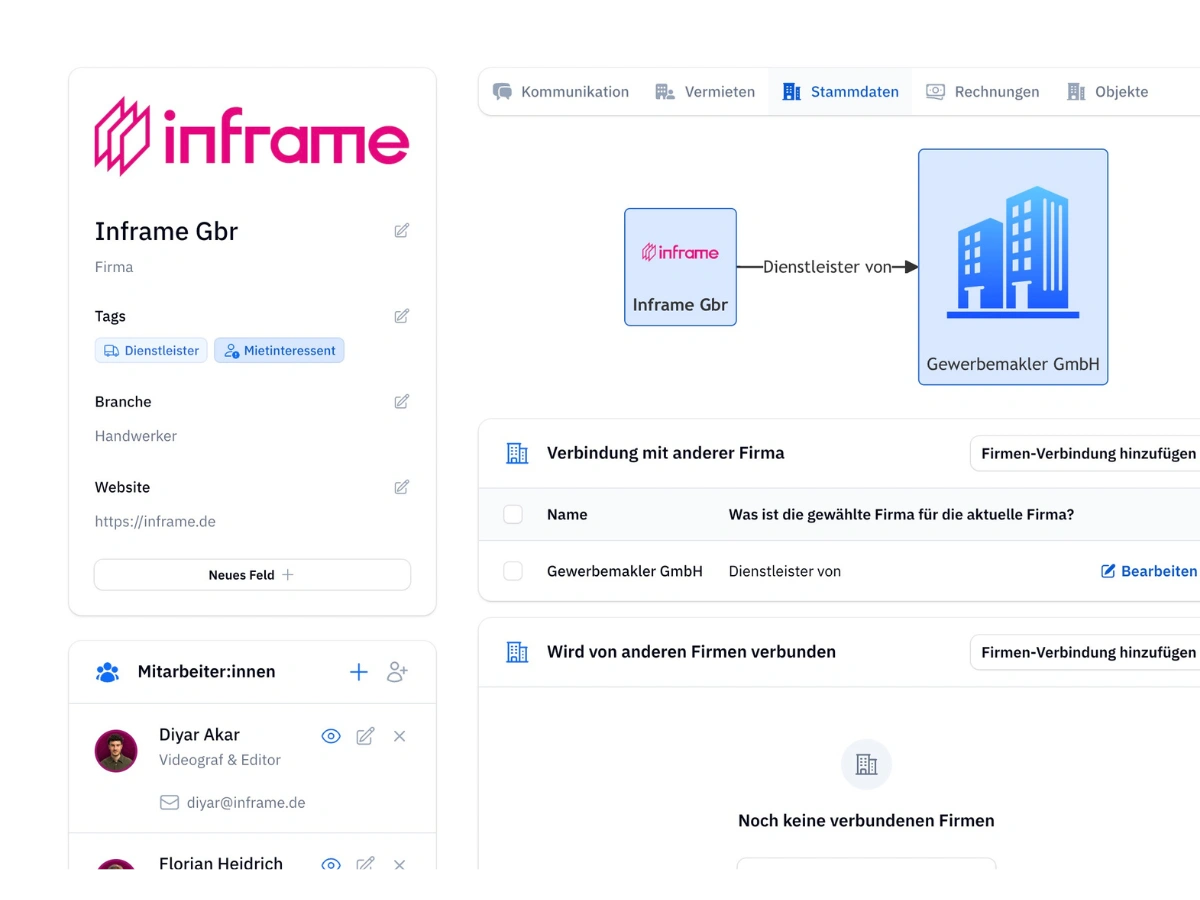
Task: Click the 'Was ist die gewählte Firma' column header
Action: [x=901, y=515]
